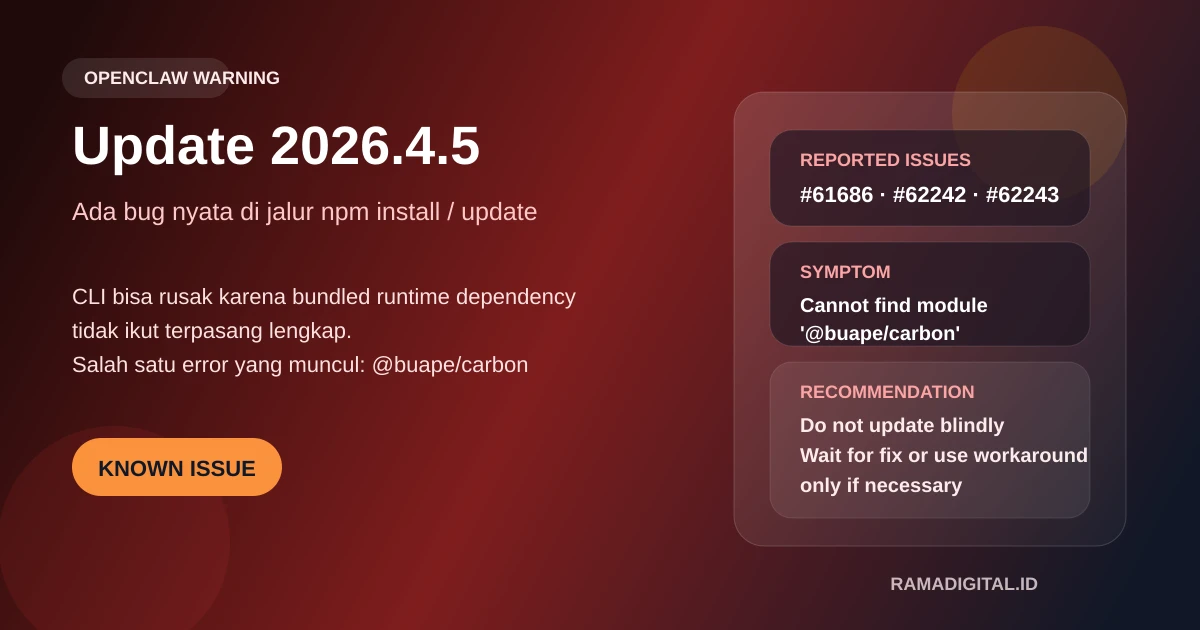Image resolution: width=1200 pixels, height=630 pixels.
Task: Open reported issue #62243
Action: 1022,195
